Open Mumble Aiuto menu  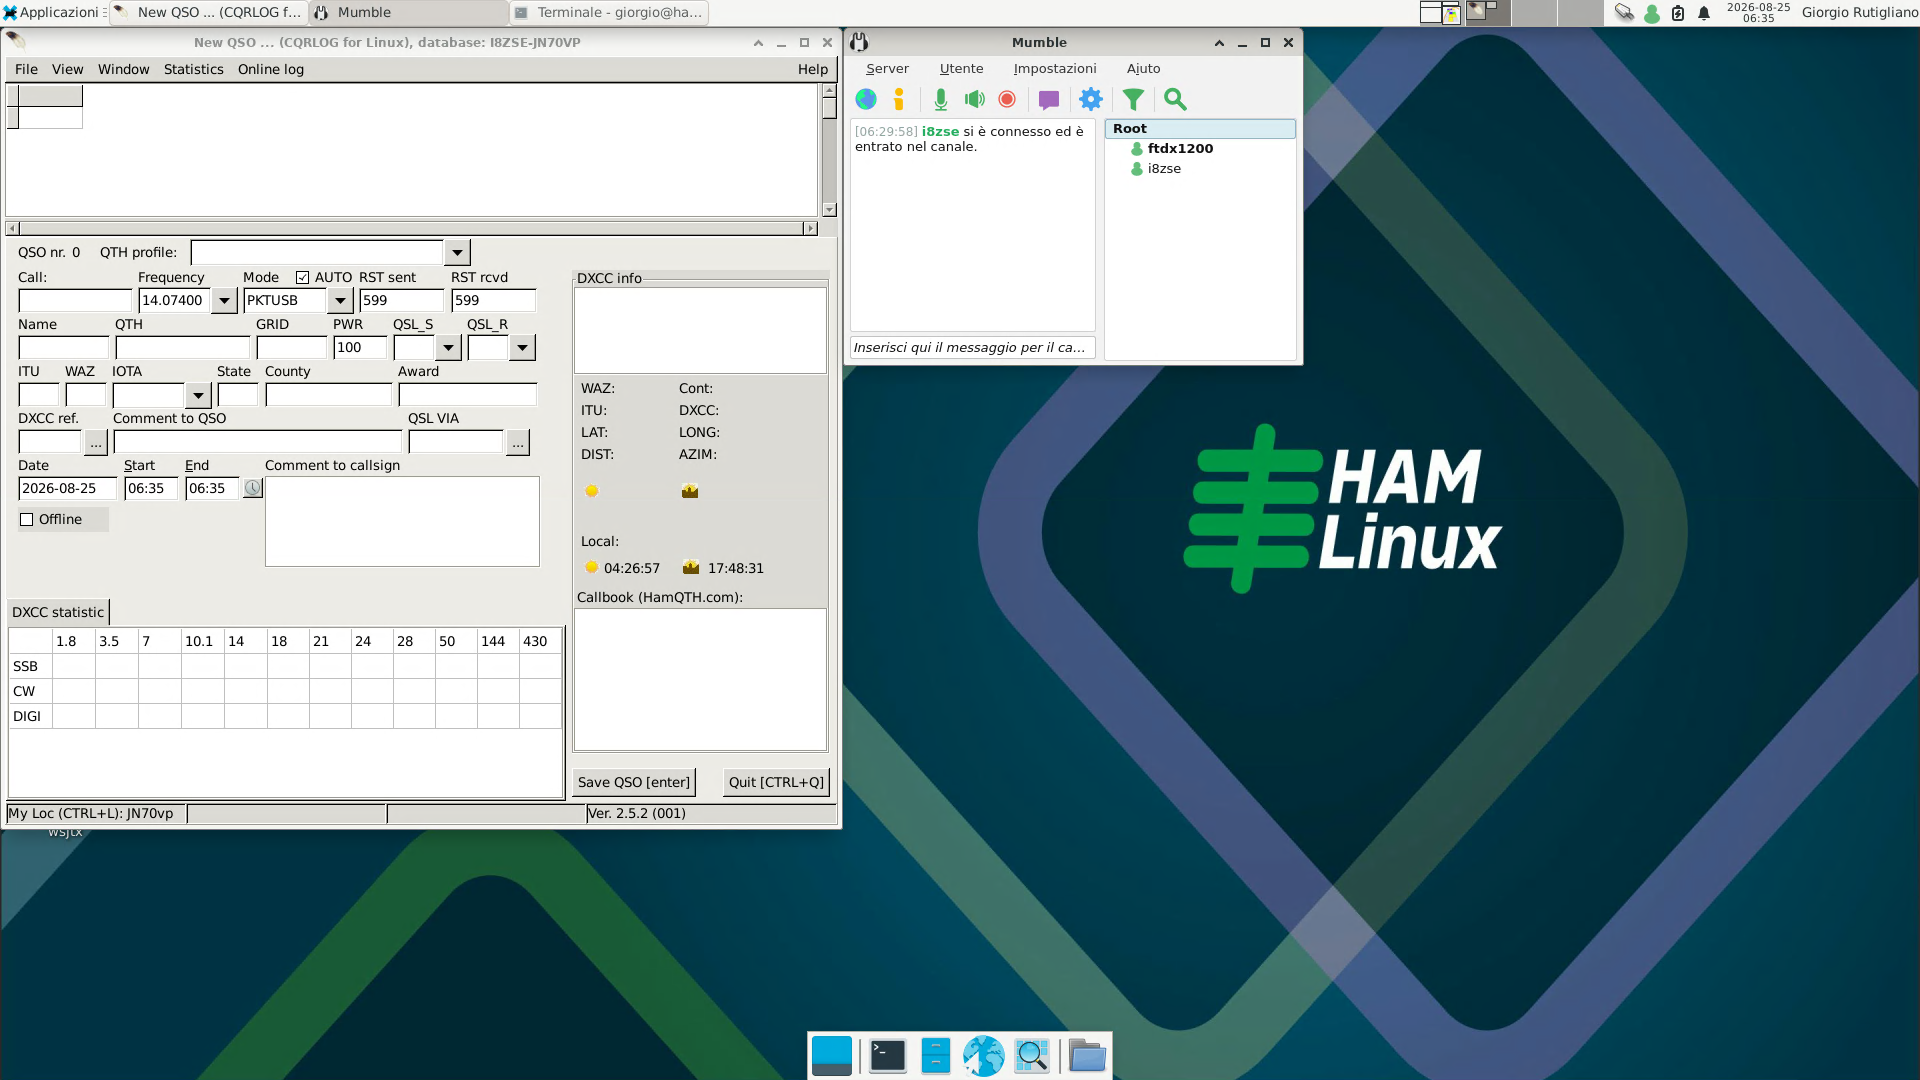pos(1143,68)
